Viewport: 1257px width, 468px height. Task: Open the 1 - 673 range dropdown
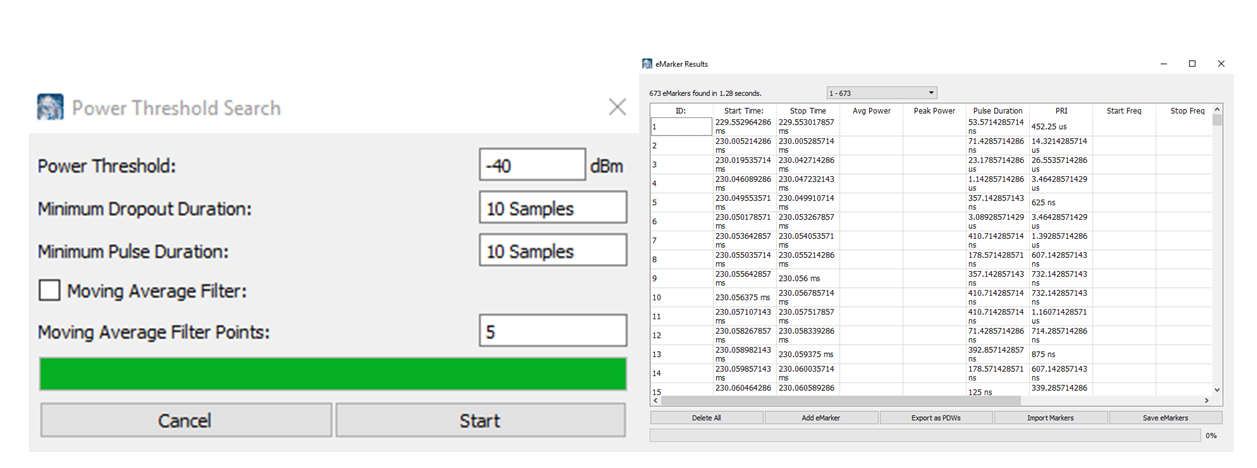[x=881, y=93]
